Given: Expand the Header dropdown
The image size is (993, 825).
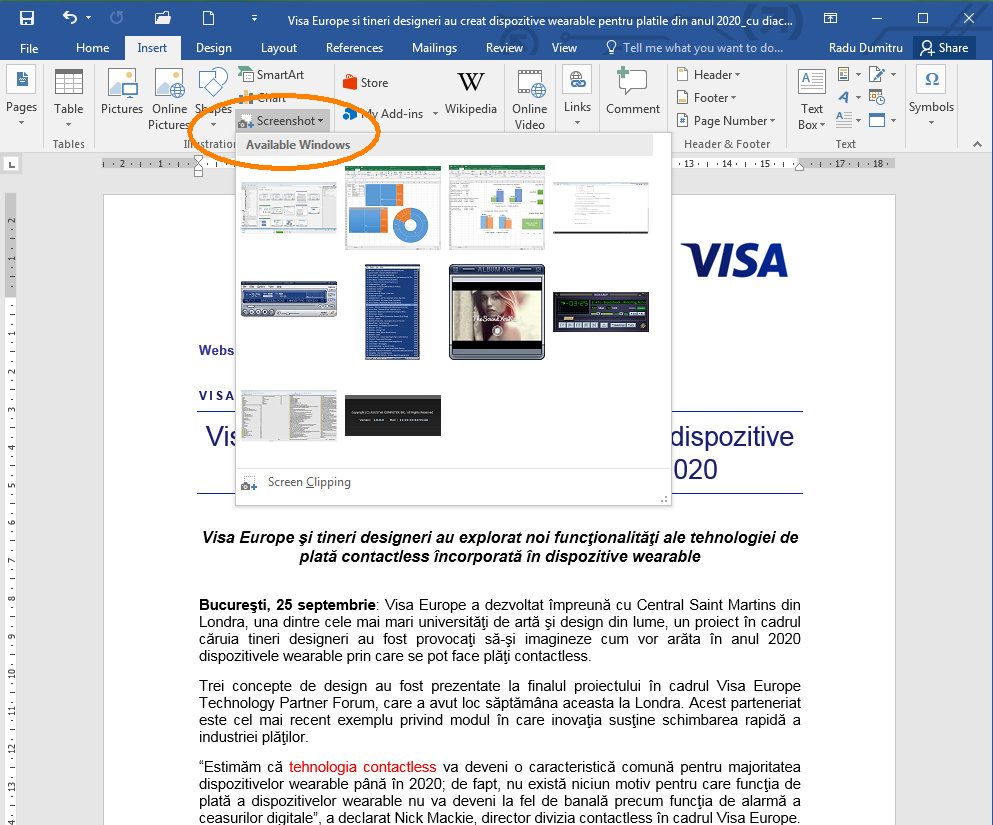Looking at the screenshot, I should (x=708, y=75).
